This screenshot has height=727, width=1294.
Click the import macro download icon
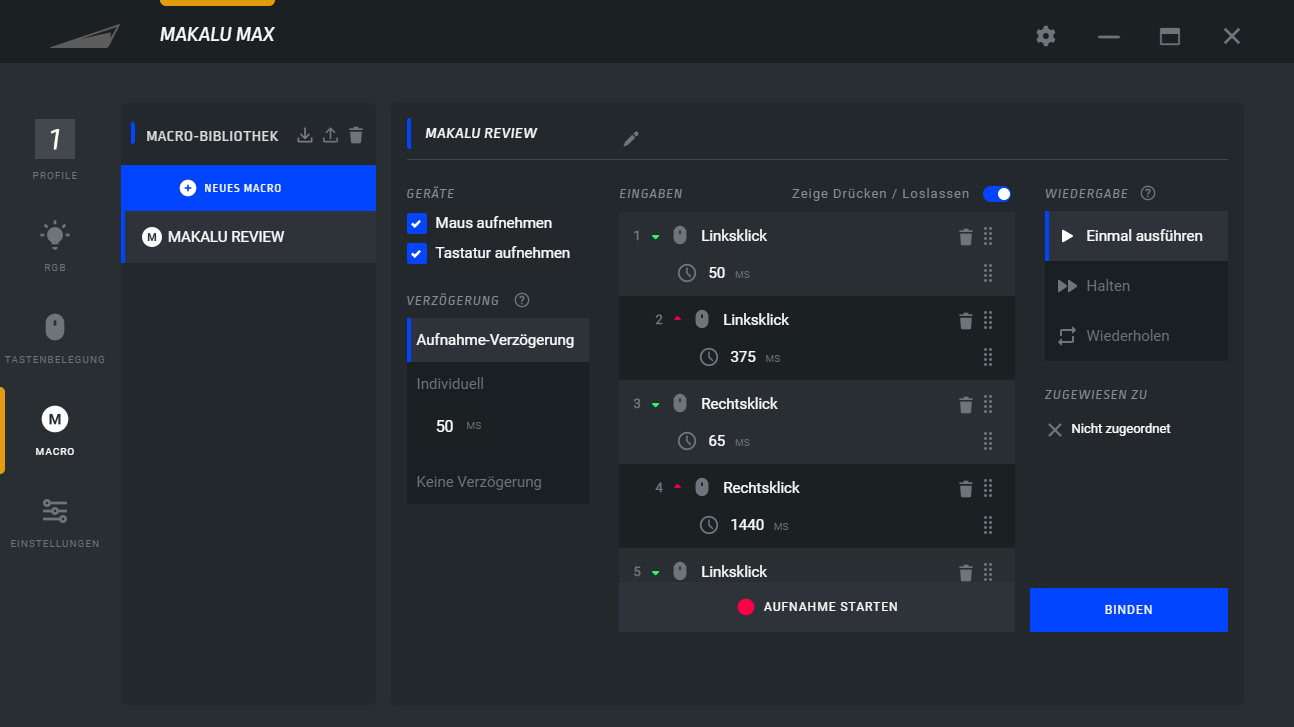(x=306, y=135)
